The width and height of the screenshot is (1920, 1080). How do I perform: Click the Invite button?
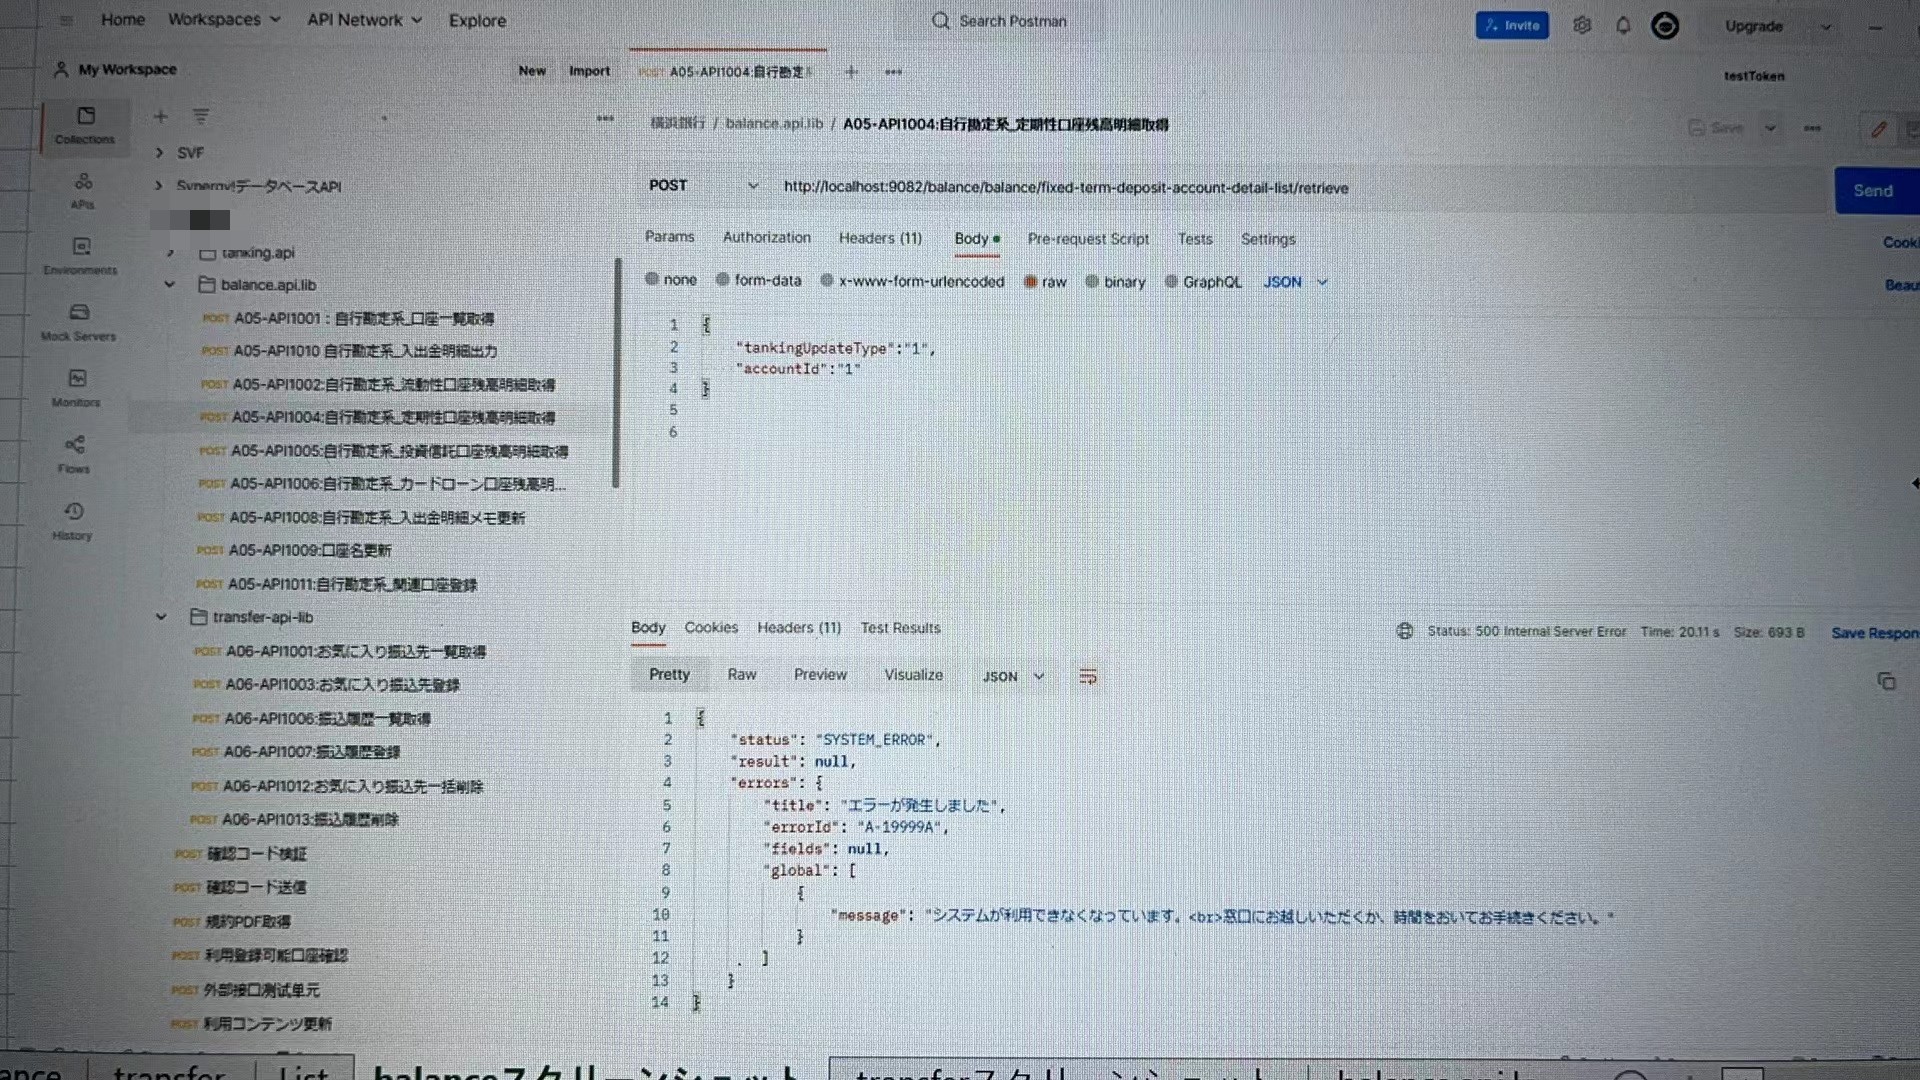pos(1512,25)
